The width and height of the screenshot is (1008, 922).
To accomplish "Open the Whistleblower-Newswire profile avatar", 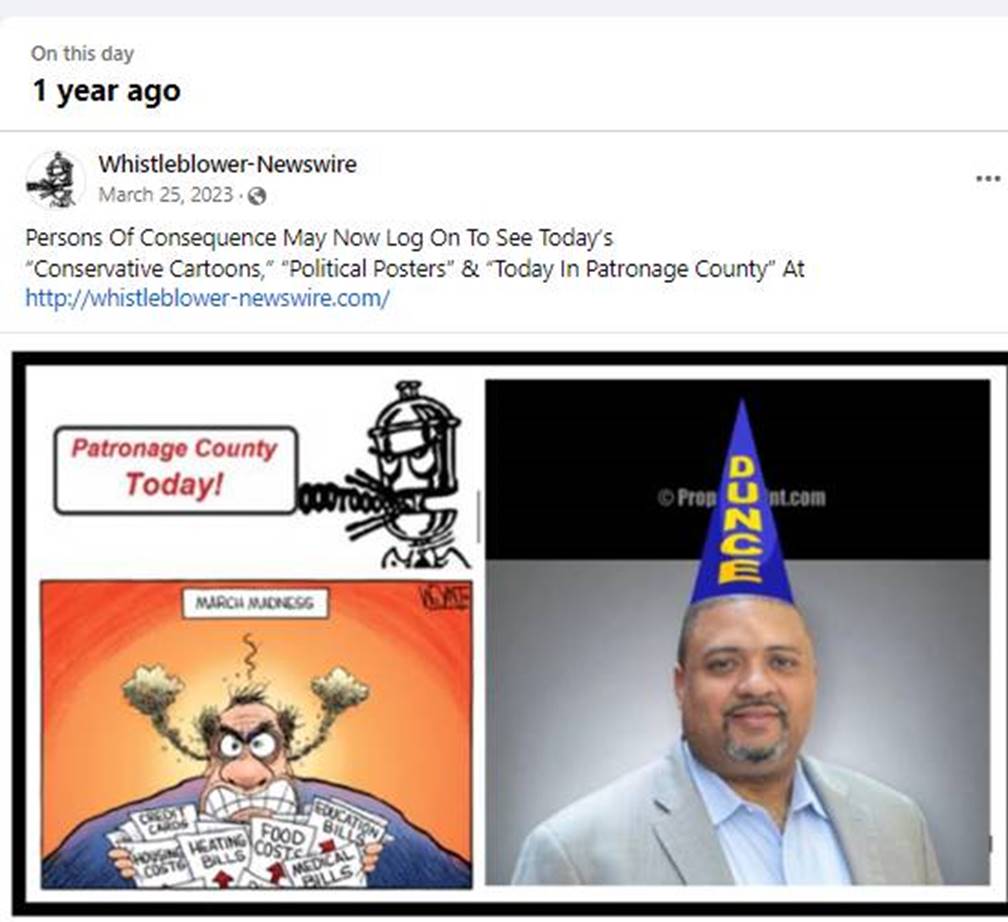I will (x=55, y=179).
